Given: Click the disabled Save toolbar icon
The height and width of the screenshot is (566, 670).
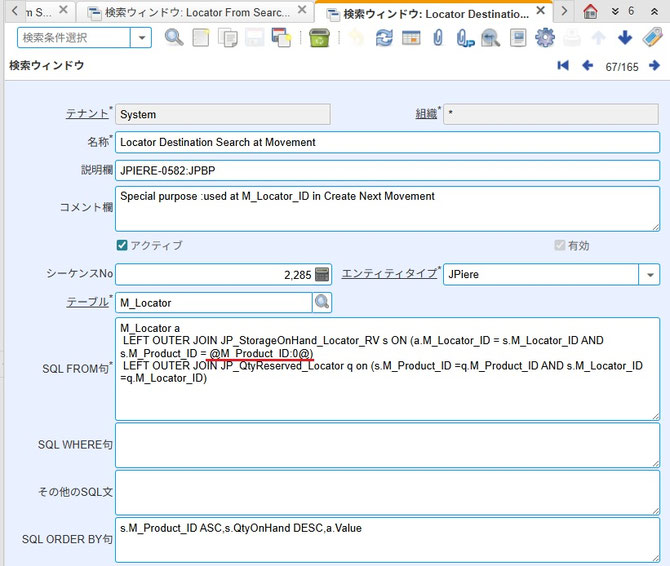Looking at the screenshot, I should point(254,38).
